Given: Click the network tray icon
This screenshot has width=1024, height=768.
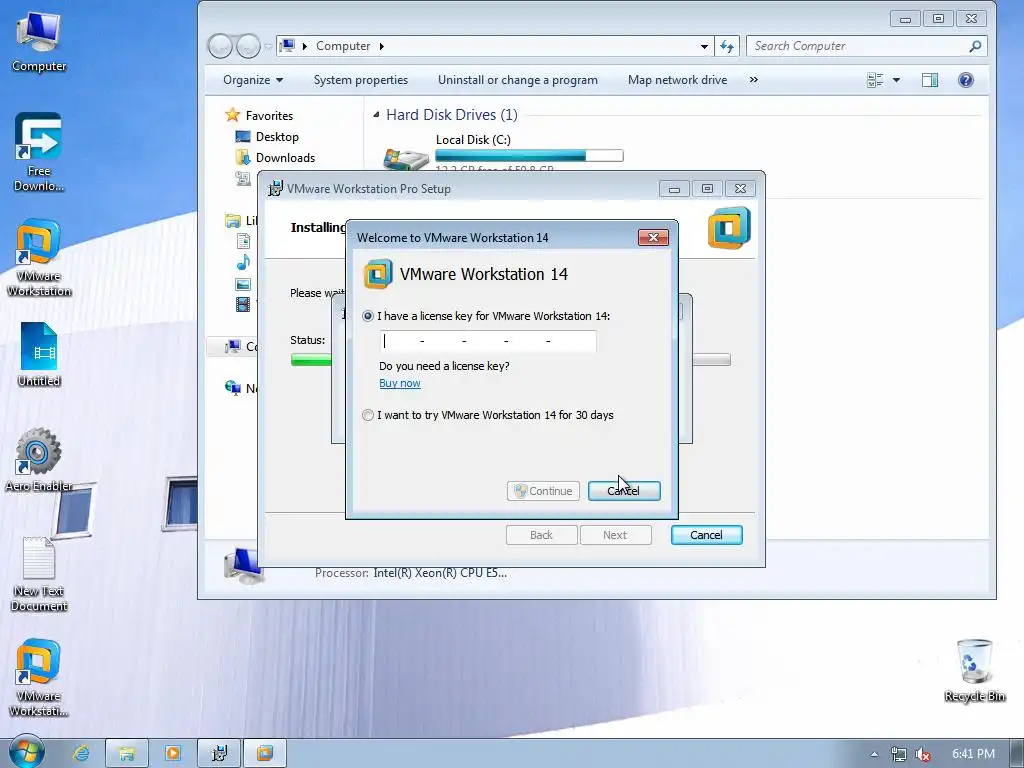Looking at the screenshot, I should [x=899, y=754].
